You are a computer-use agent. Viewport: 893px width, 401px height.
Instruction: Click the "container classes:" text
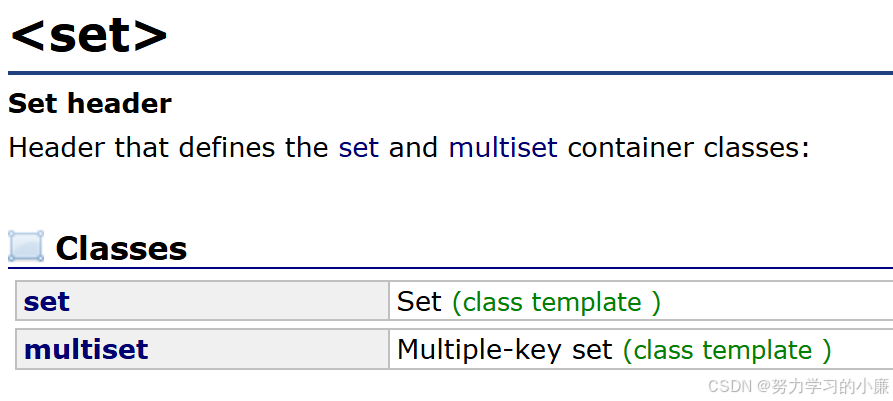tap(689, 148)
